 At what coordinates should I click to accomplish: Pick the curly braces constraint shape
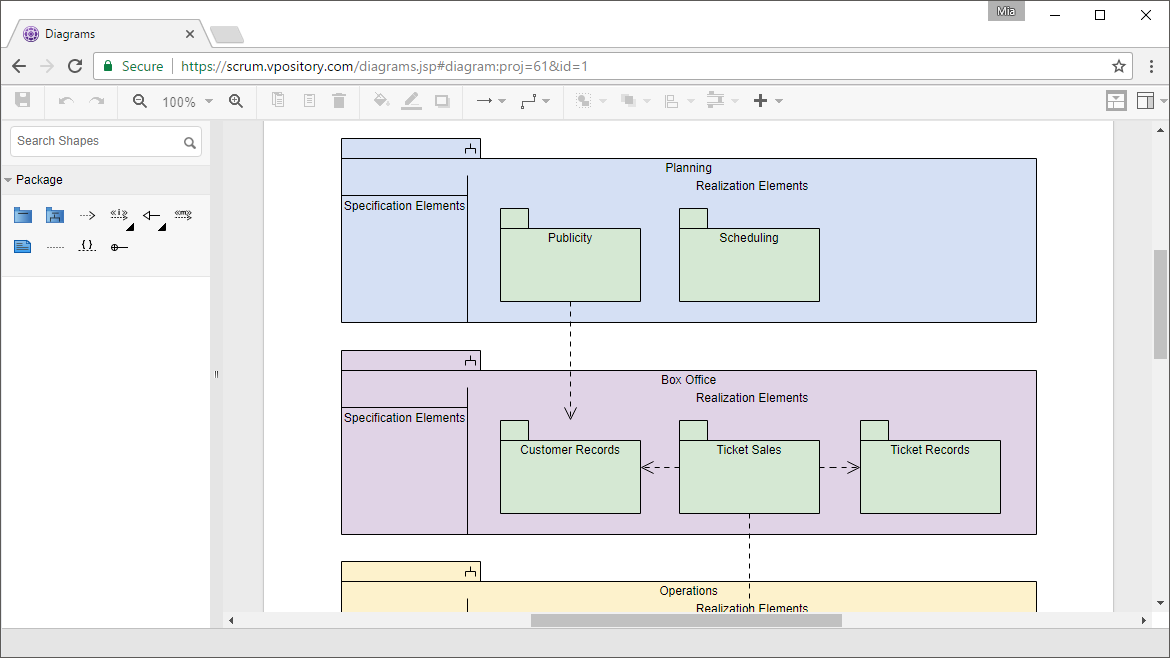pos(87,245)
